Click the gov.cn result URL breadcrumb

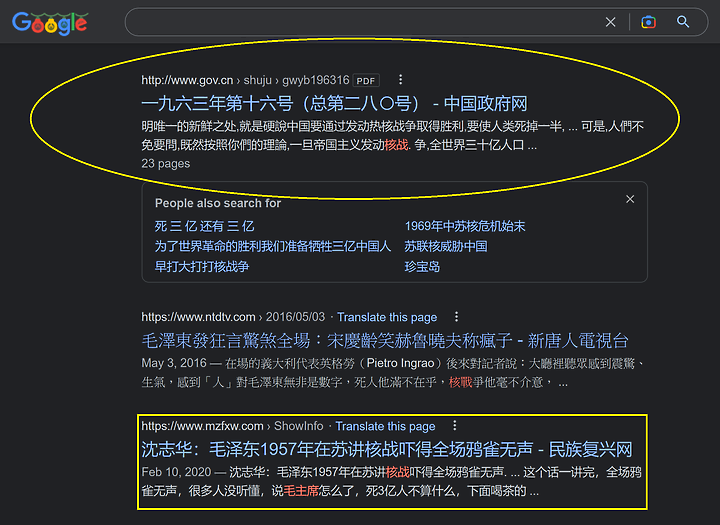245,80
